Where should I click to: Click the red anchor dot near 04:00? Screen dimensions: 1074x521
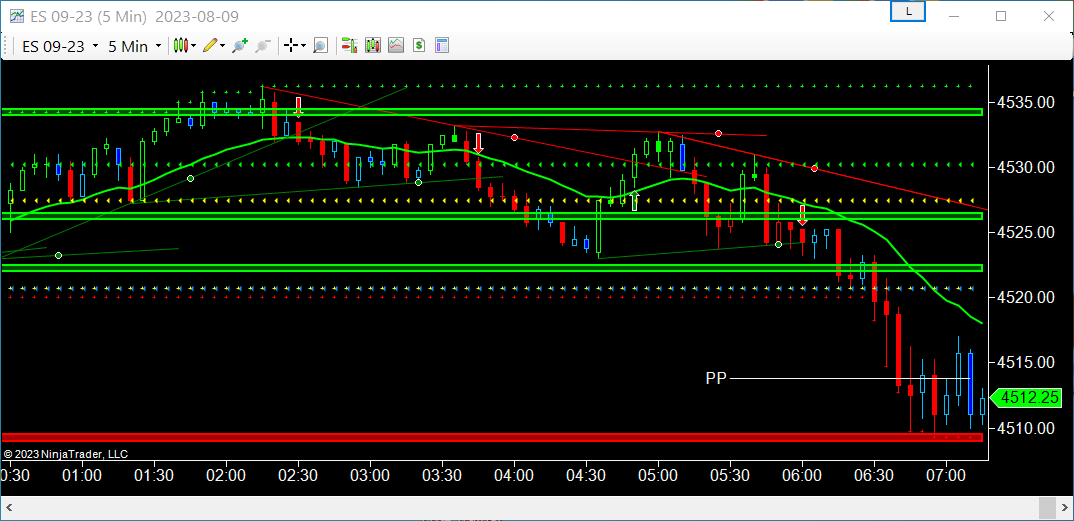pyautogui.click(x=514, y=138)
